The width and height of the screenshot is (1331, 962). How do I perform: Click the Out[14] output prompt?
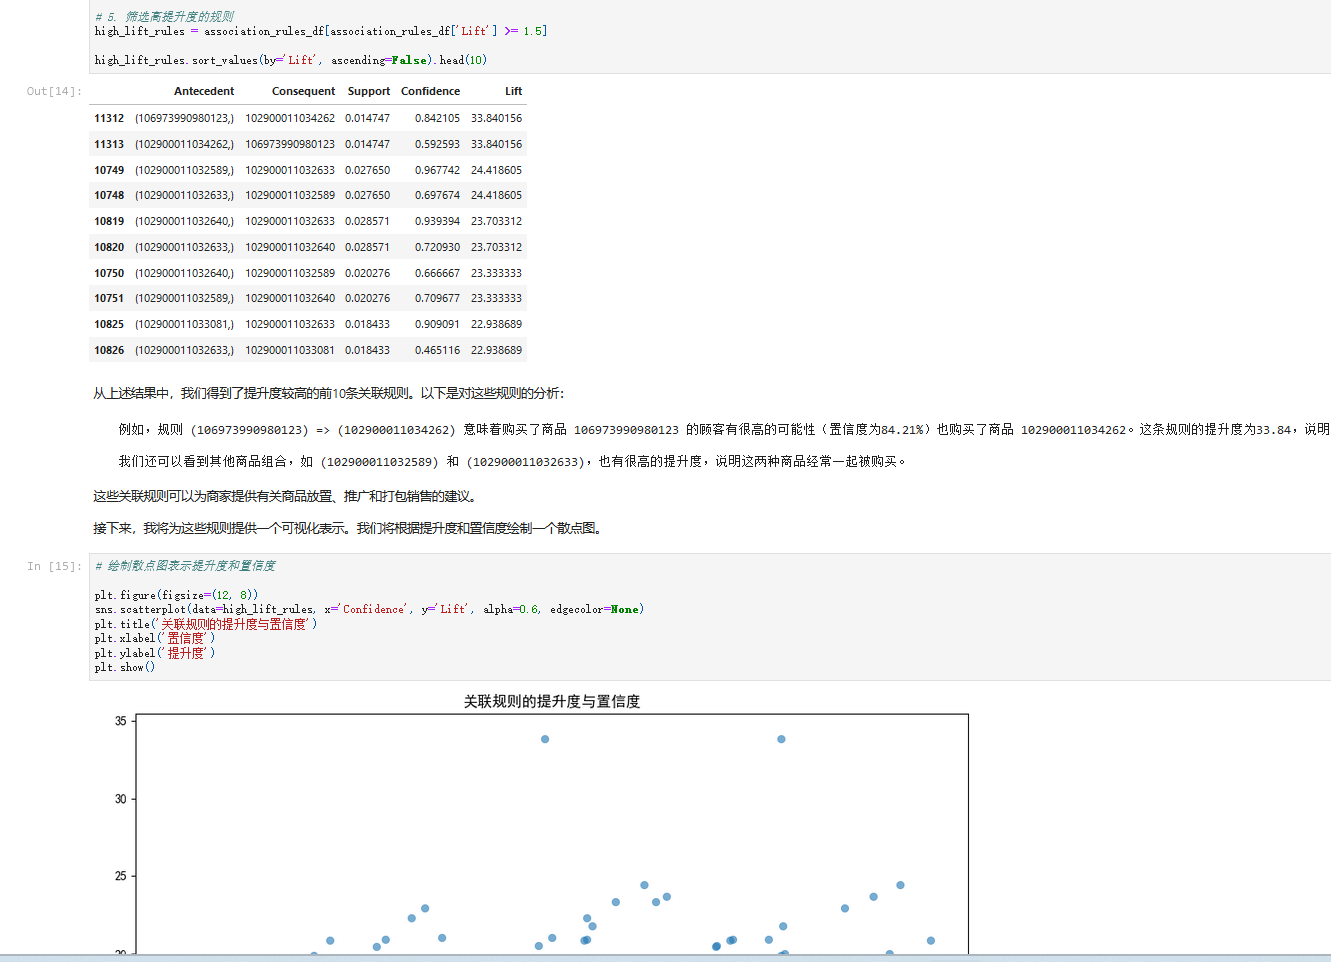click(x=54, y=91)
